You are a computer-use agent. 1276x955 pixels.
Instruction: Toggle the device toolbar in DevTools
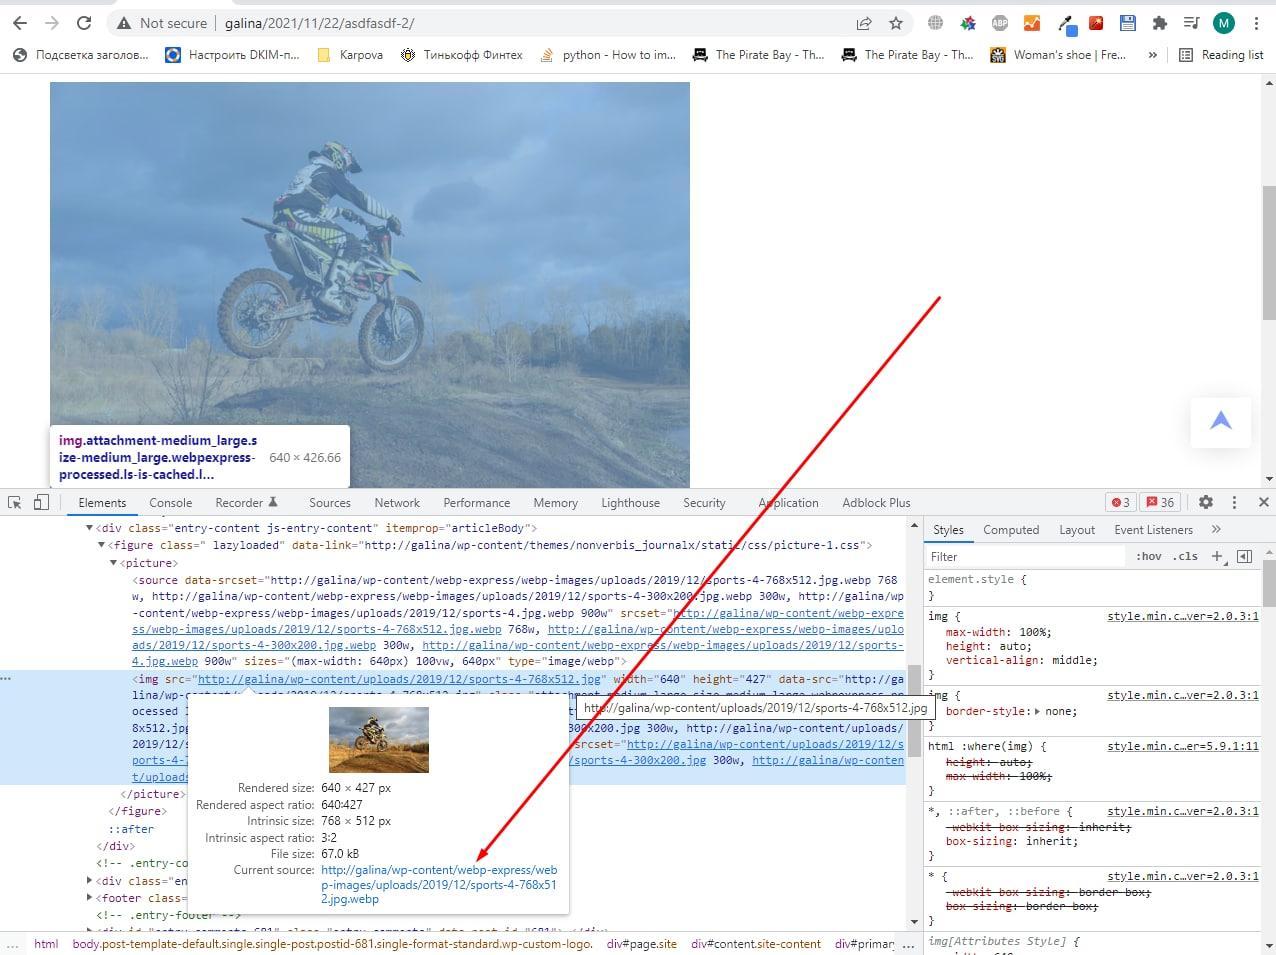pyautogui.click(x=41, y=502)
